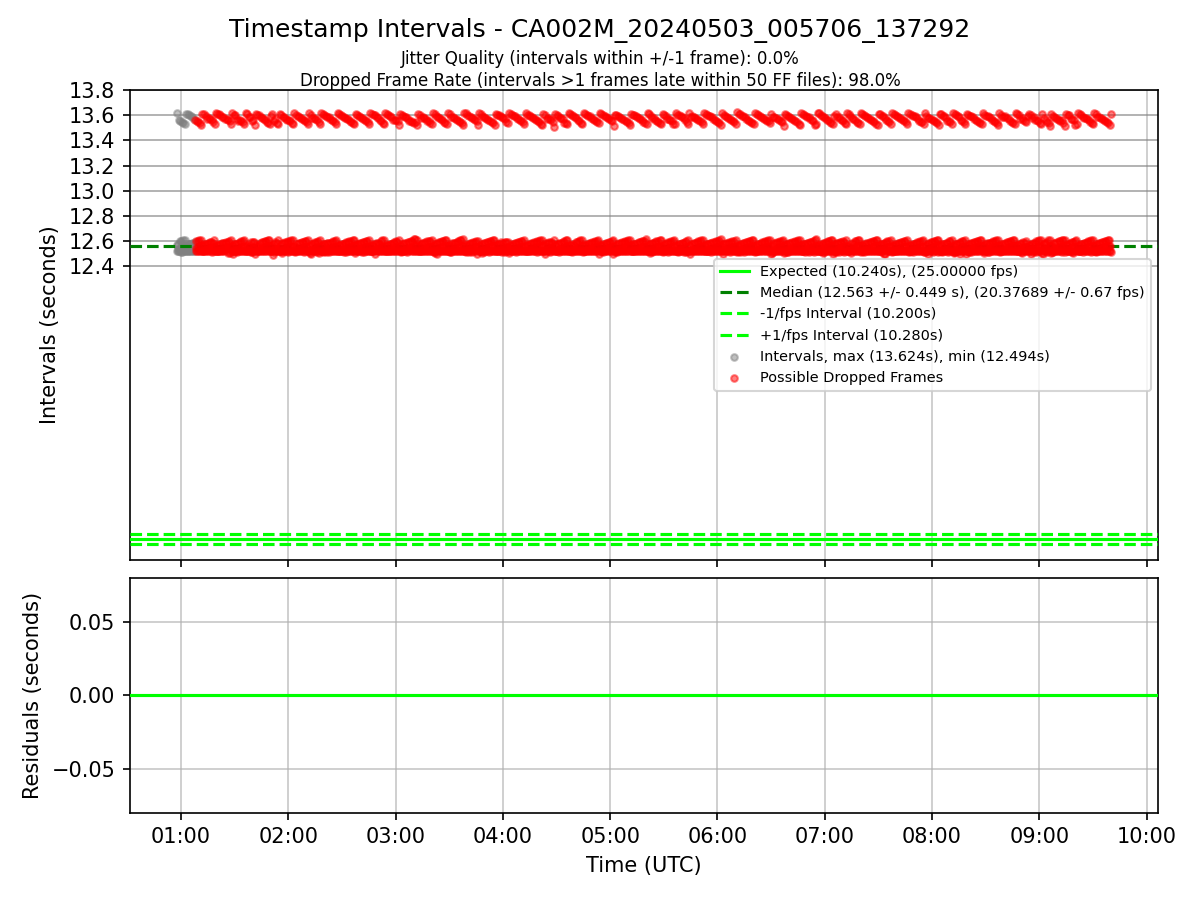Click the 13.0 y-axis tick label
Viewport: 1200px width, 900px height.
pyautogui.click(x=93, y=191)
